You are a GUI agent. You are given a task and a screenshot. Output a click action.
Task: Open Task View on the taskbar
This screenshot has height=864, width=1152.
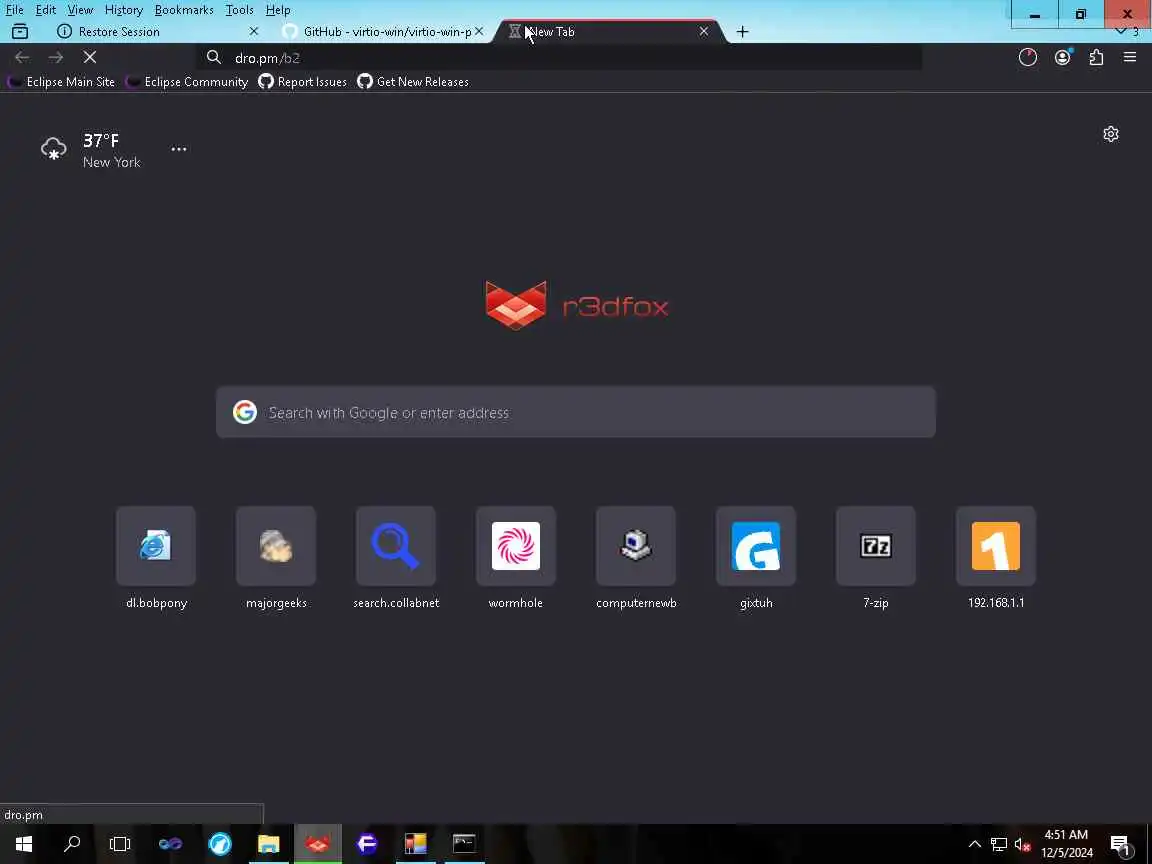[120, 843]
